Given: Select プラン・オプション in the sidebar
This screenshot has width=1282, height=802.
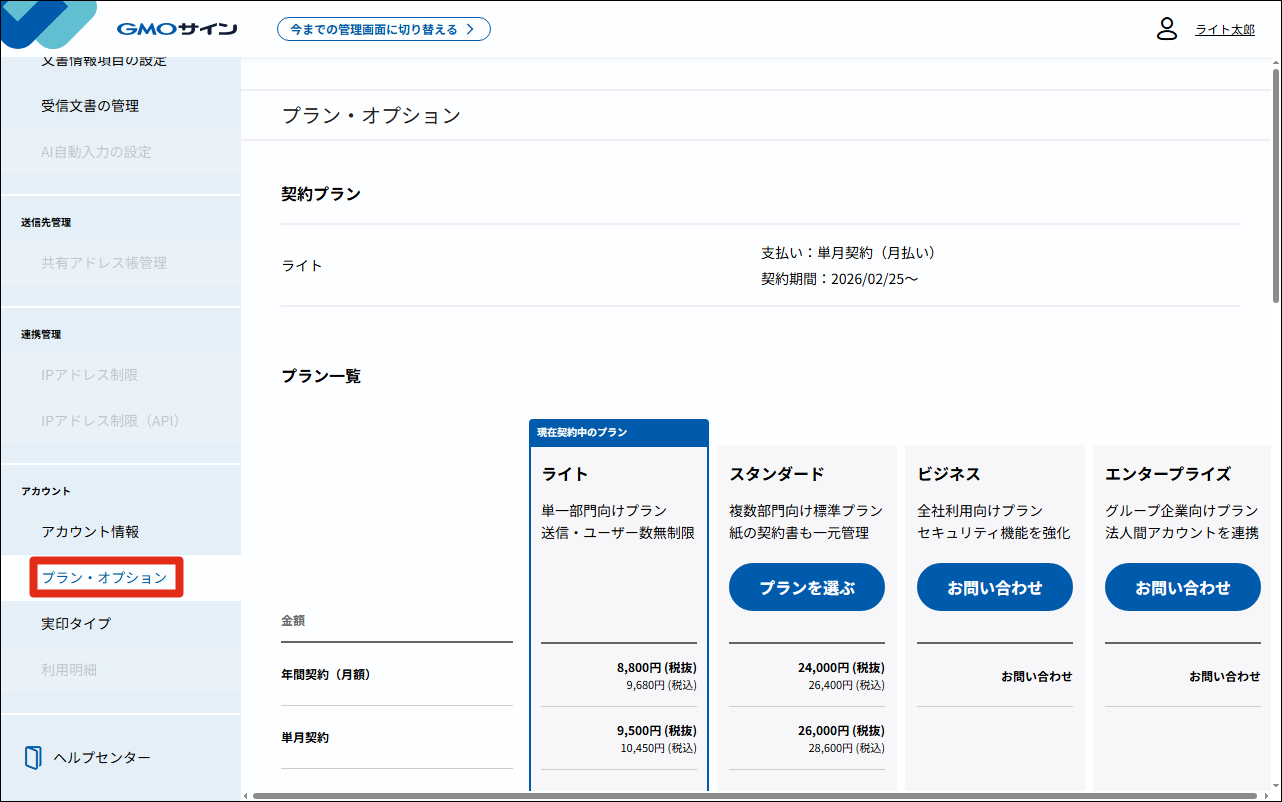Looking at the screenshot, I should click(105, 578).
